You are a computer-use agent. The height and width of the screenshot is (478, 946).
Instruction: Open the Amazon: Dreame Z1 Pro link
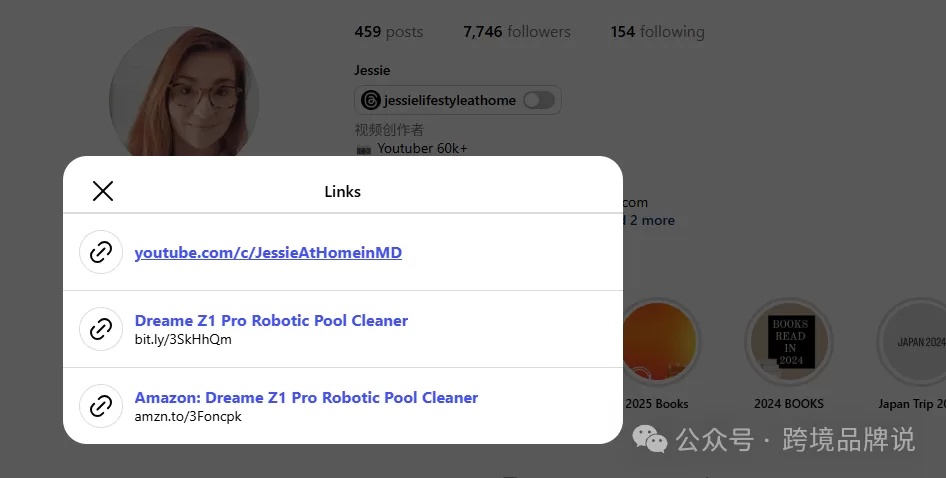pos(306,398)
